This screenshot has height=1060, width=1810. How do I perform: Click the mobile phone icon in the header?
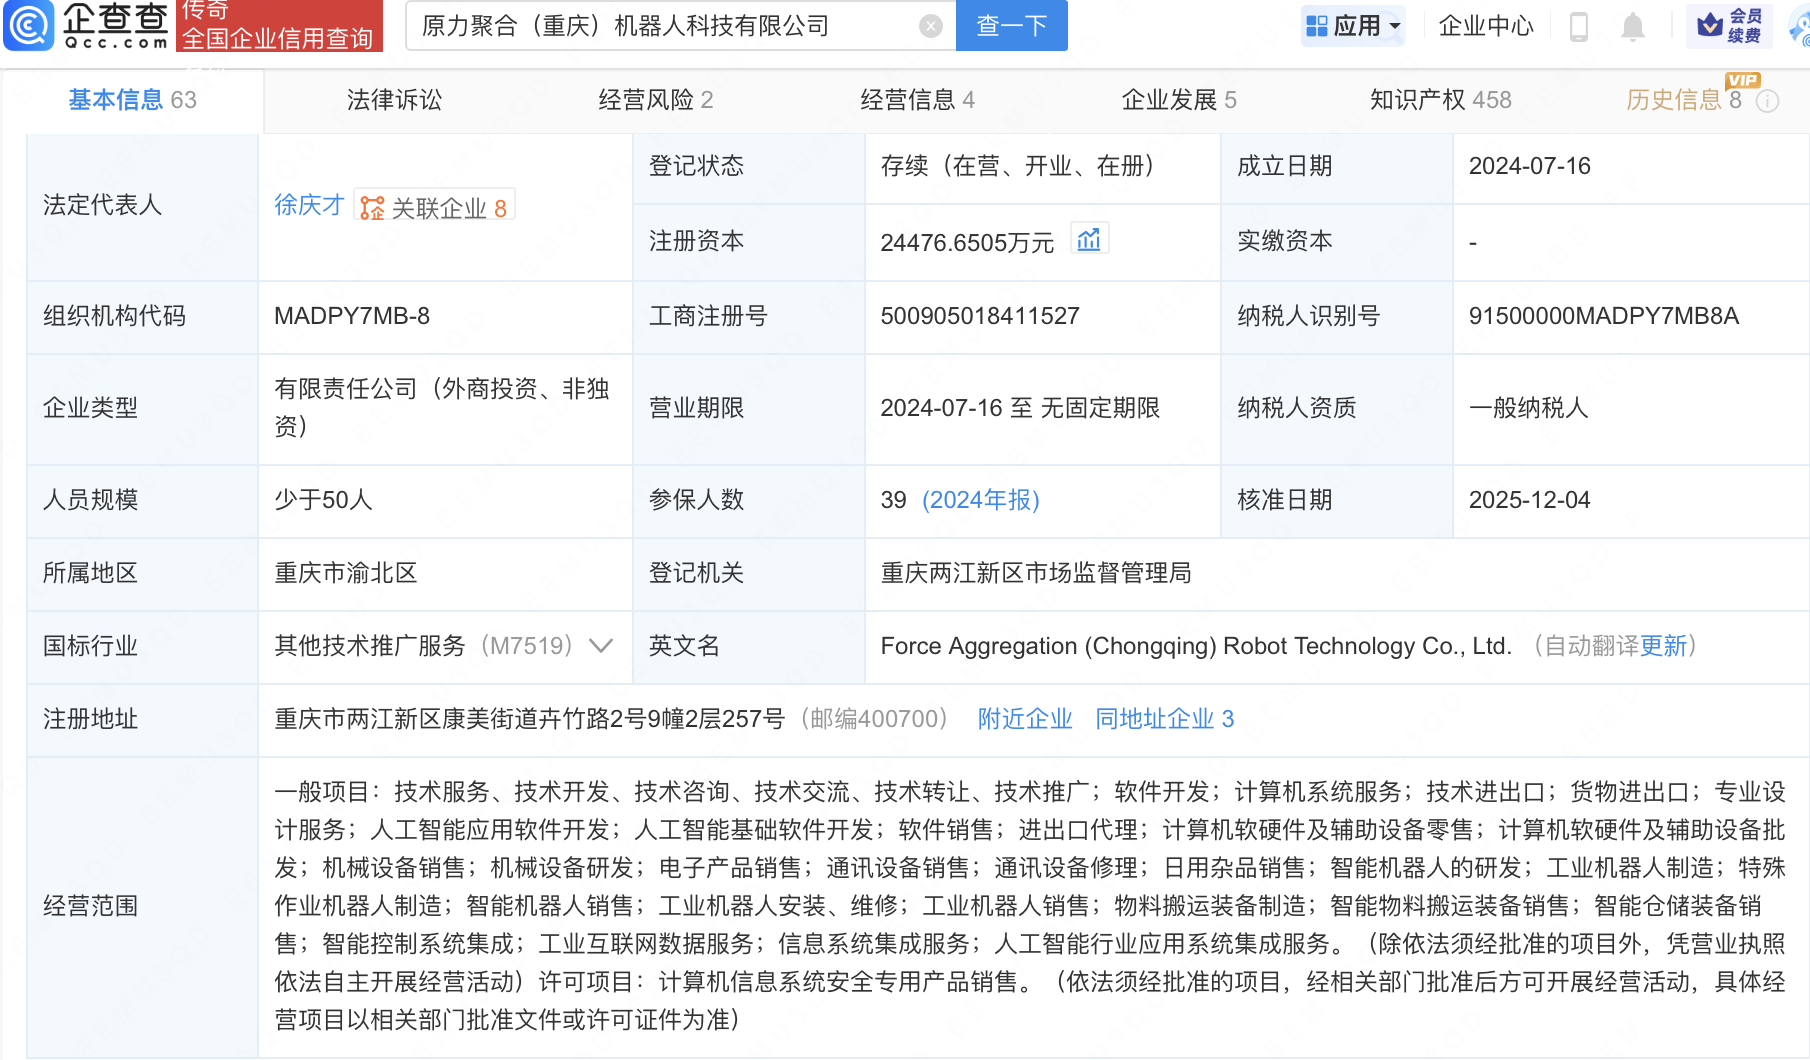[1578, 26]
